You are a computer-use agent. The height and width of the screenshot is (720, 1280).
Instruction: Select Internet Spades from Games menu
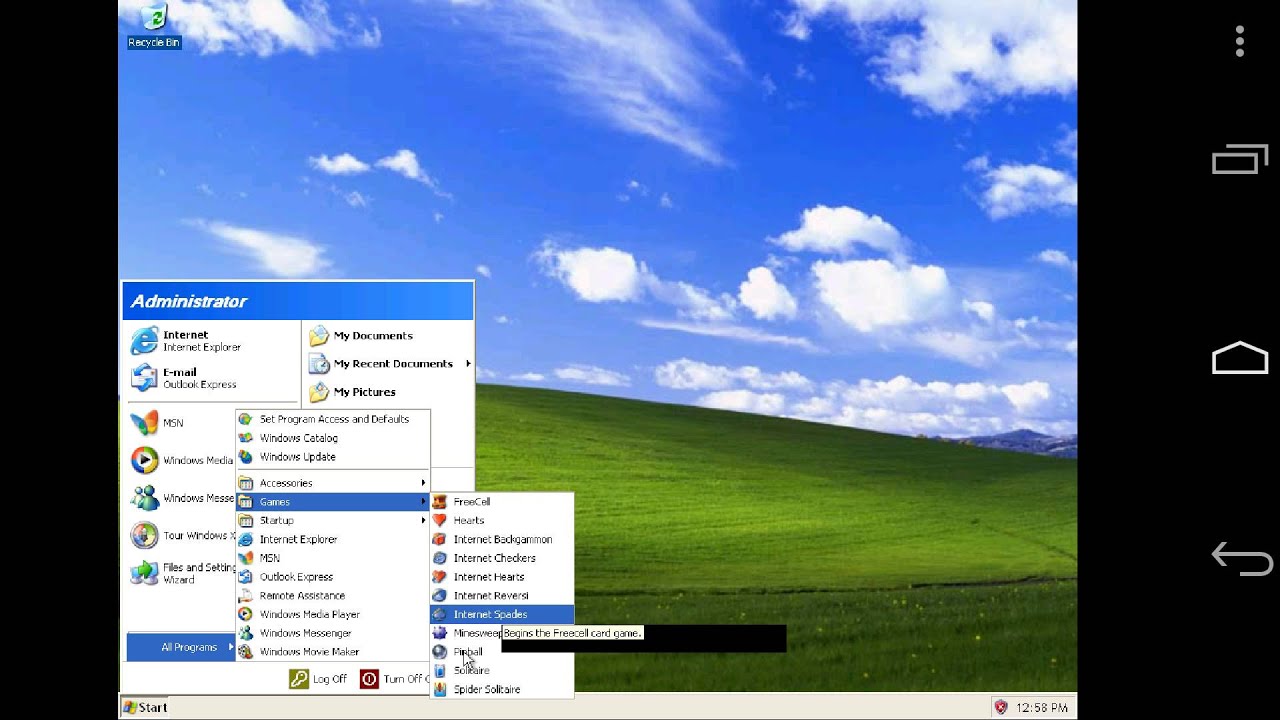click(502, 614)
